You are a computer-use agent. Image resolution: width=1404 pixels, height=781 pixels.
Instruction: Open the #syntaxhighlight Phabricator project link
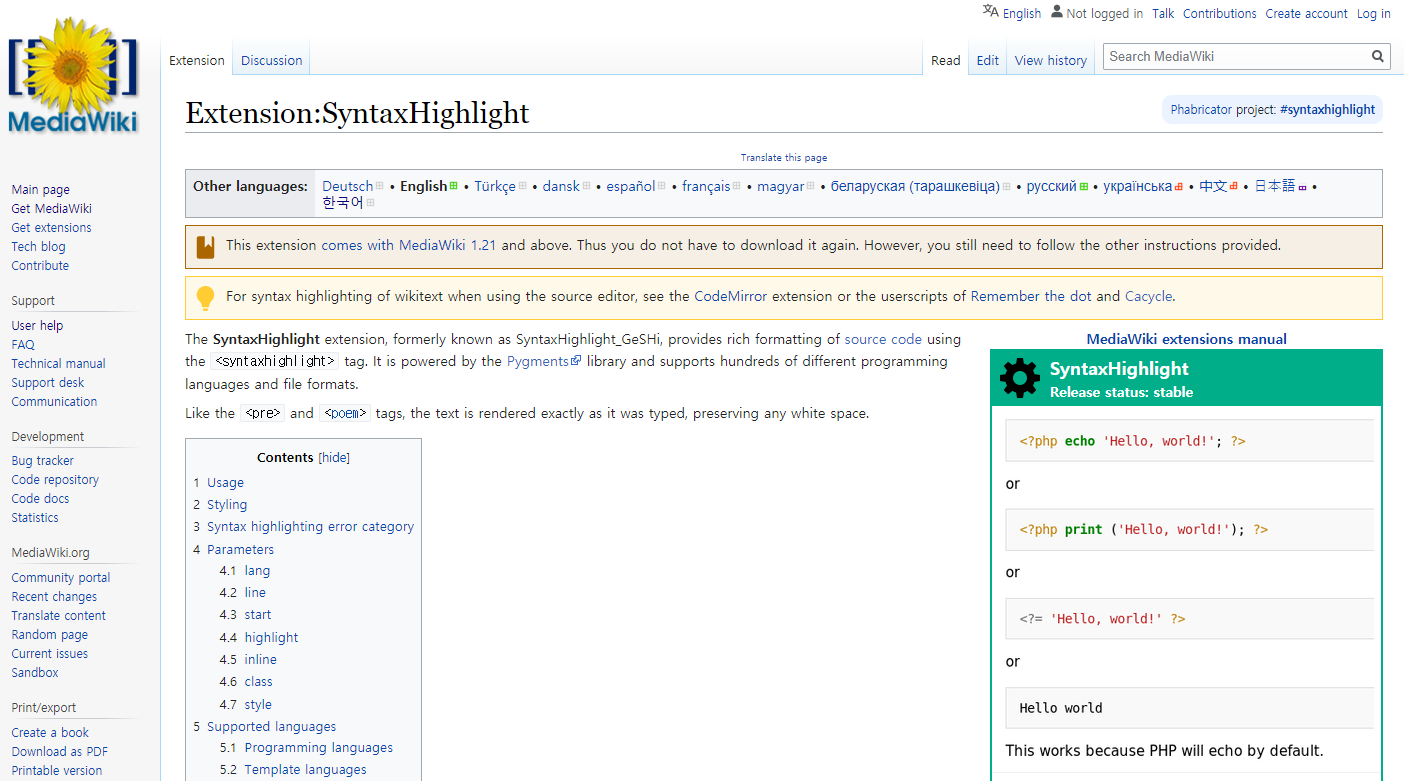[1327, 110]
